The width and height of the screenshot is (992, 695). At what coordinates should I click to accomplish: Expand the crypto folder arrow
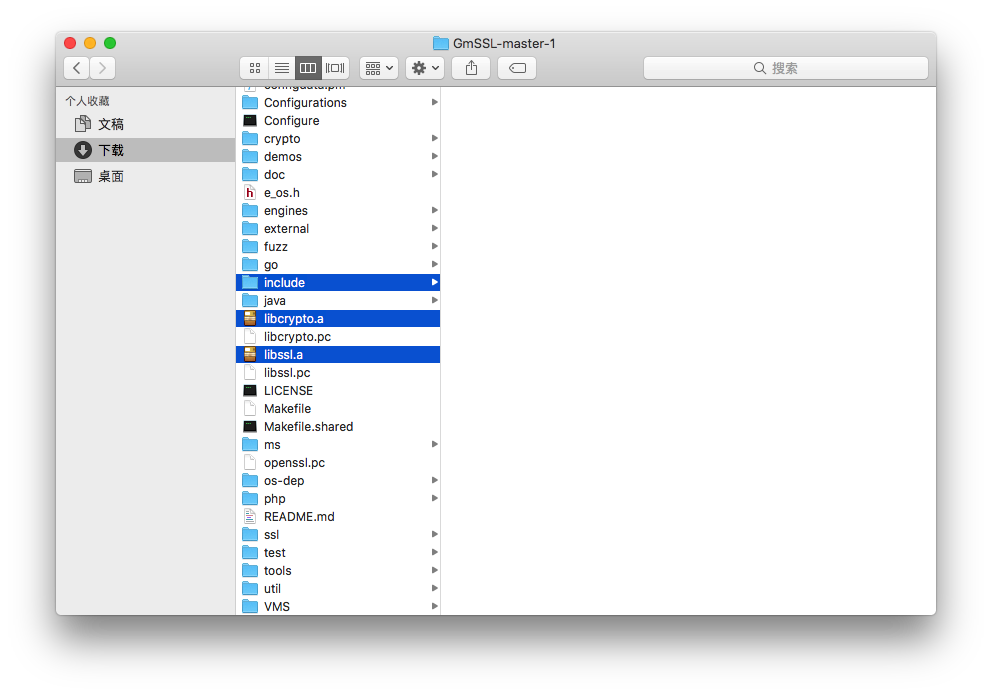[x=435, y=138]
